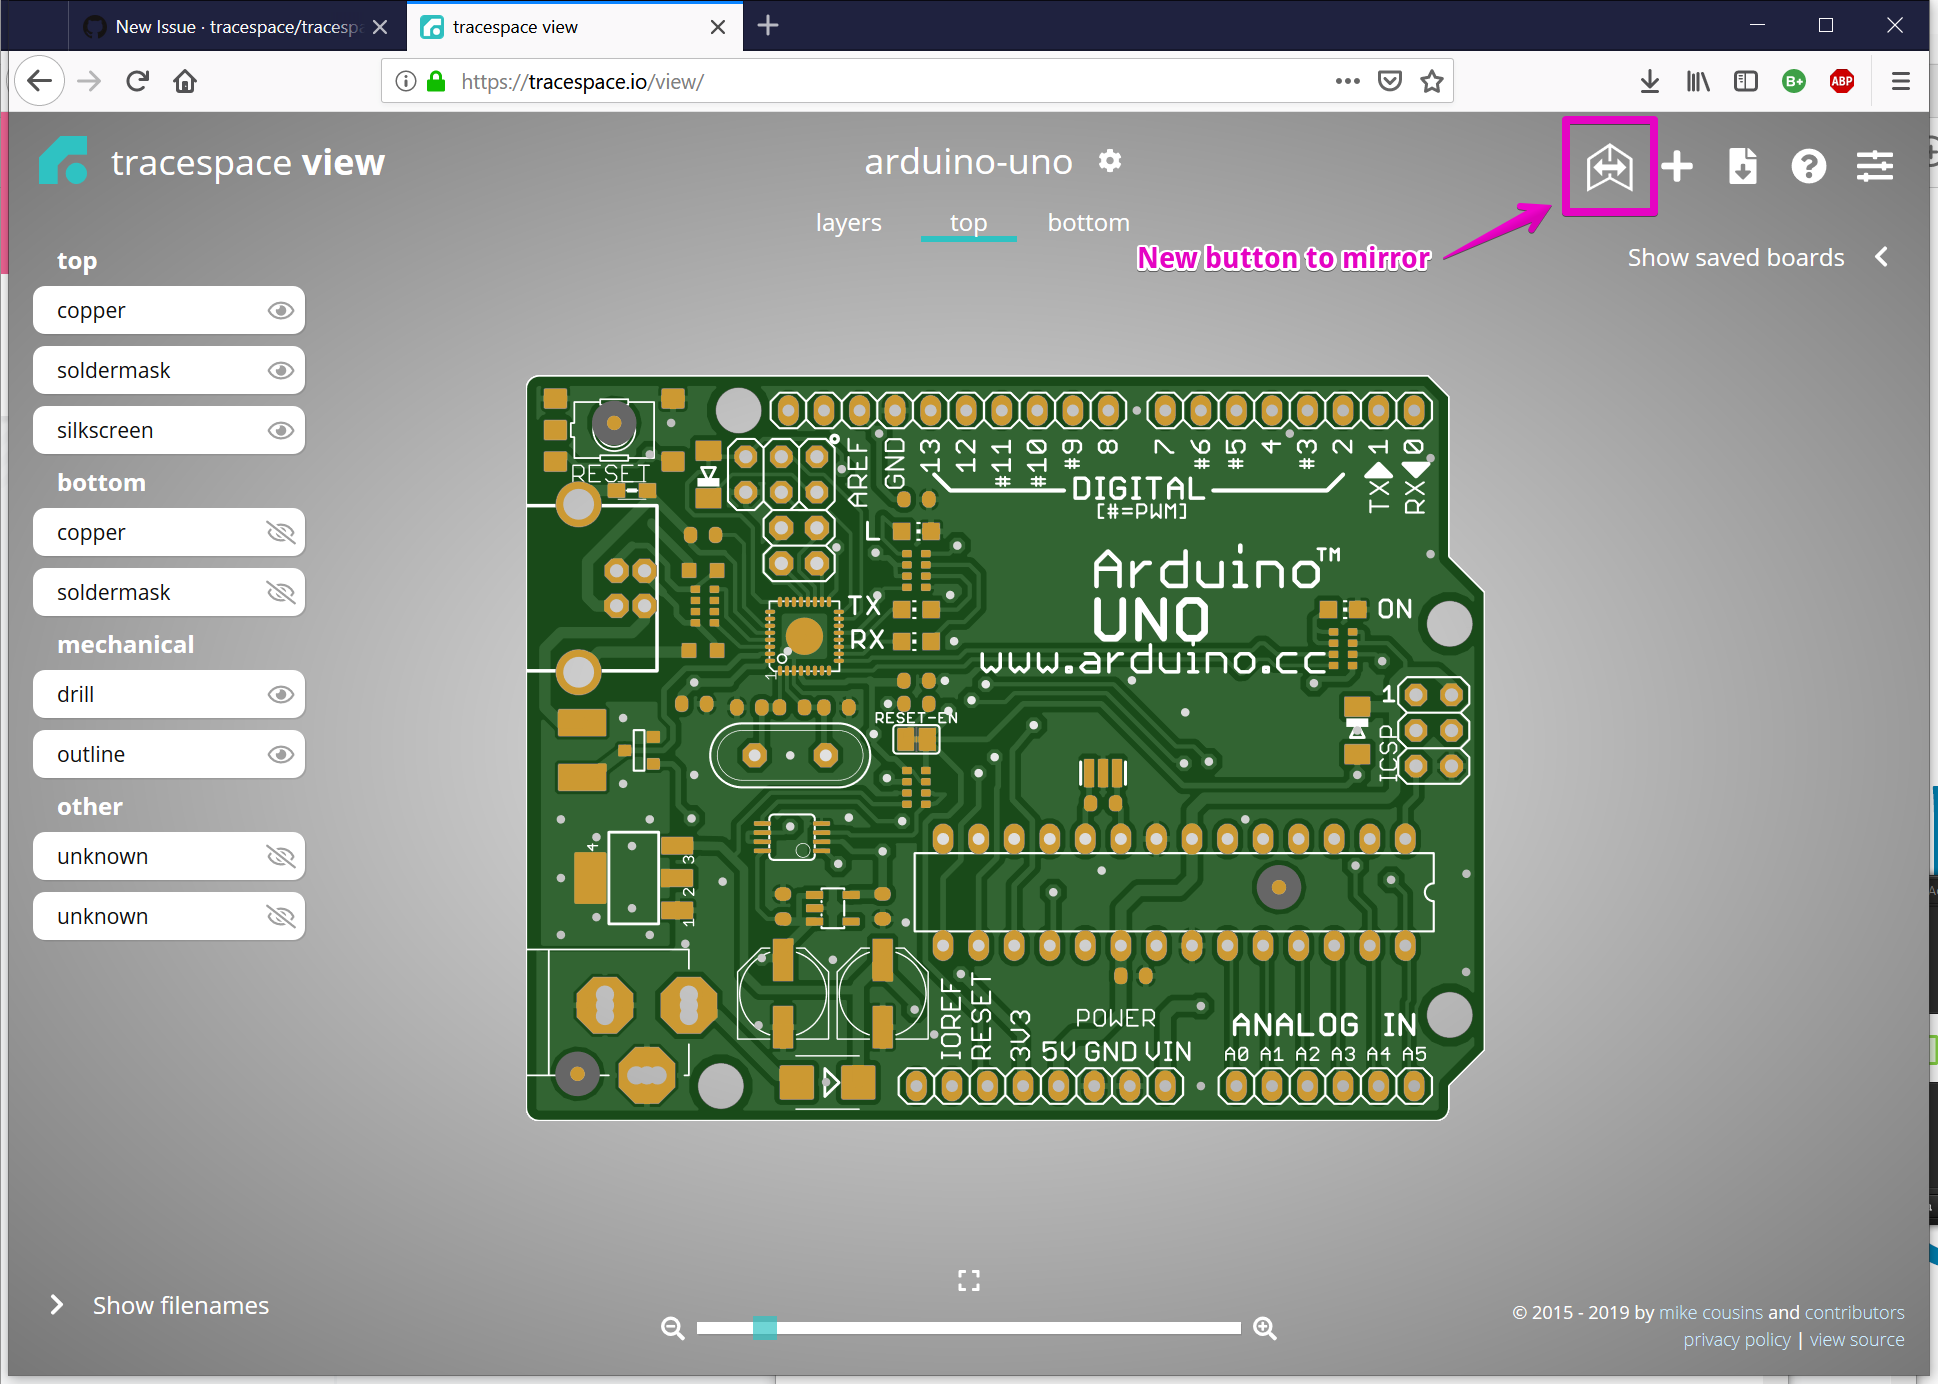The height and width of the screenshot is (1384, 1938).
Task: Zoom in with magnifier plus icon
Action: tap(1265, 1328)
